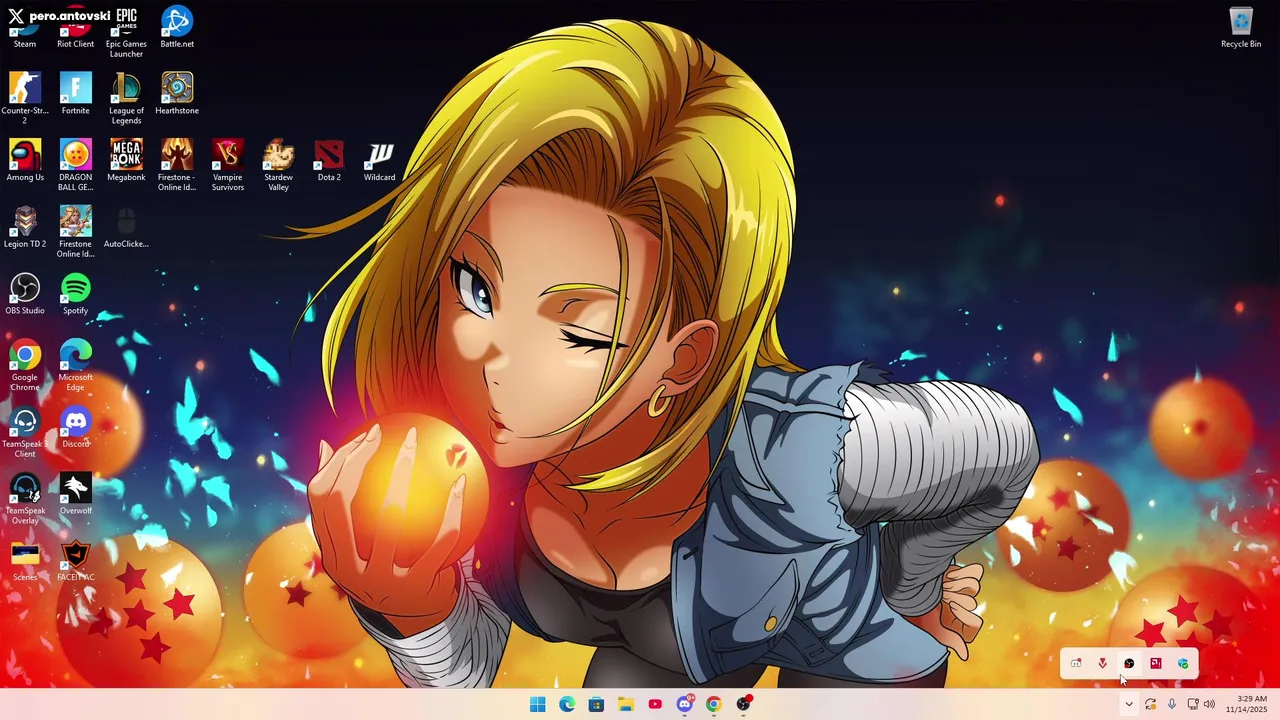Open the Hearthstone desktop icon
1280x720 pixels.
pos(177,94)
